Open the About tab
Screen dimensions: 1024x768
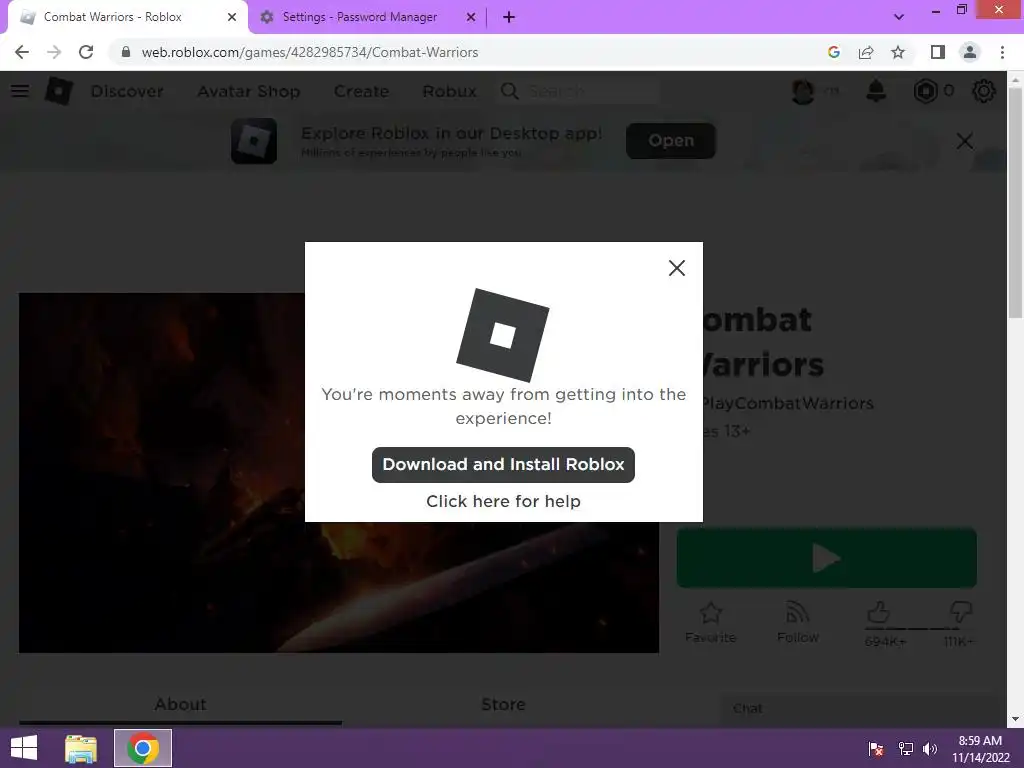pyautogui.click(x=180, y=705)
